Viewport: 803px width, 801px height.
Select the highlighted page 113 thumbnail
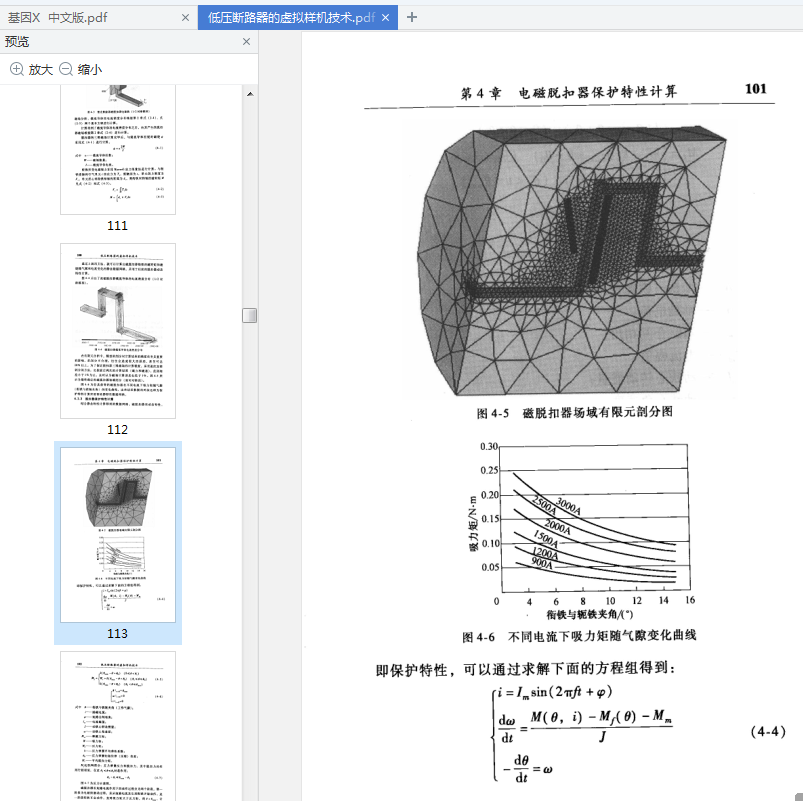click(118, 535)
